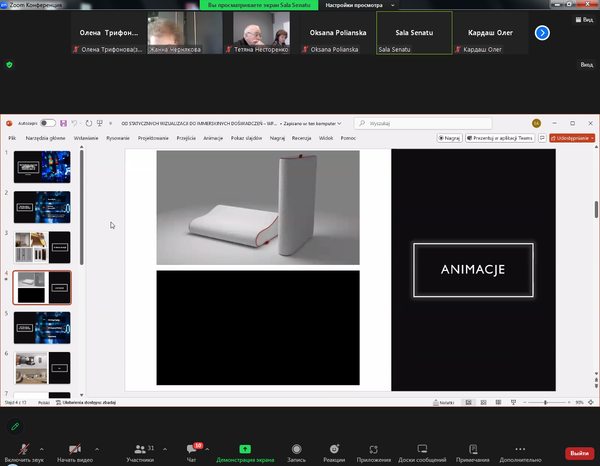Open the whiteboards icon in toolbar

[421, 449]
